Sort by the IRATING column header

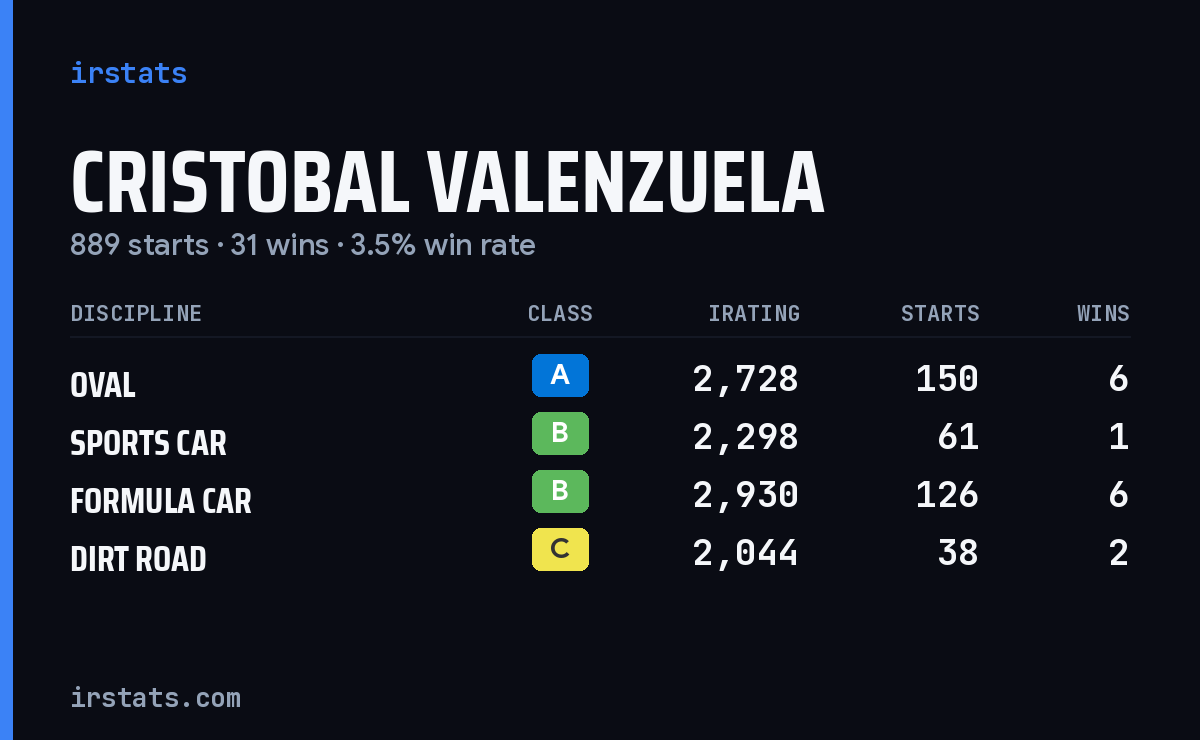click(754, 314)
